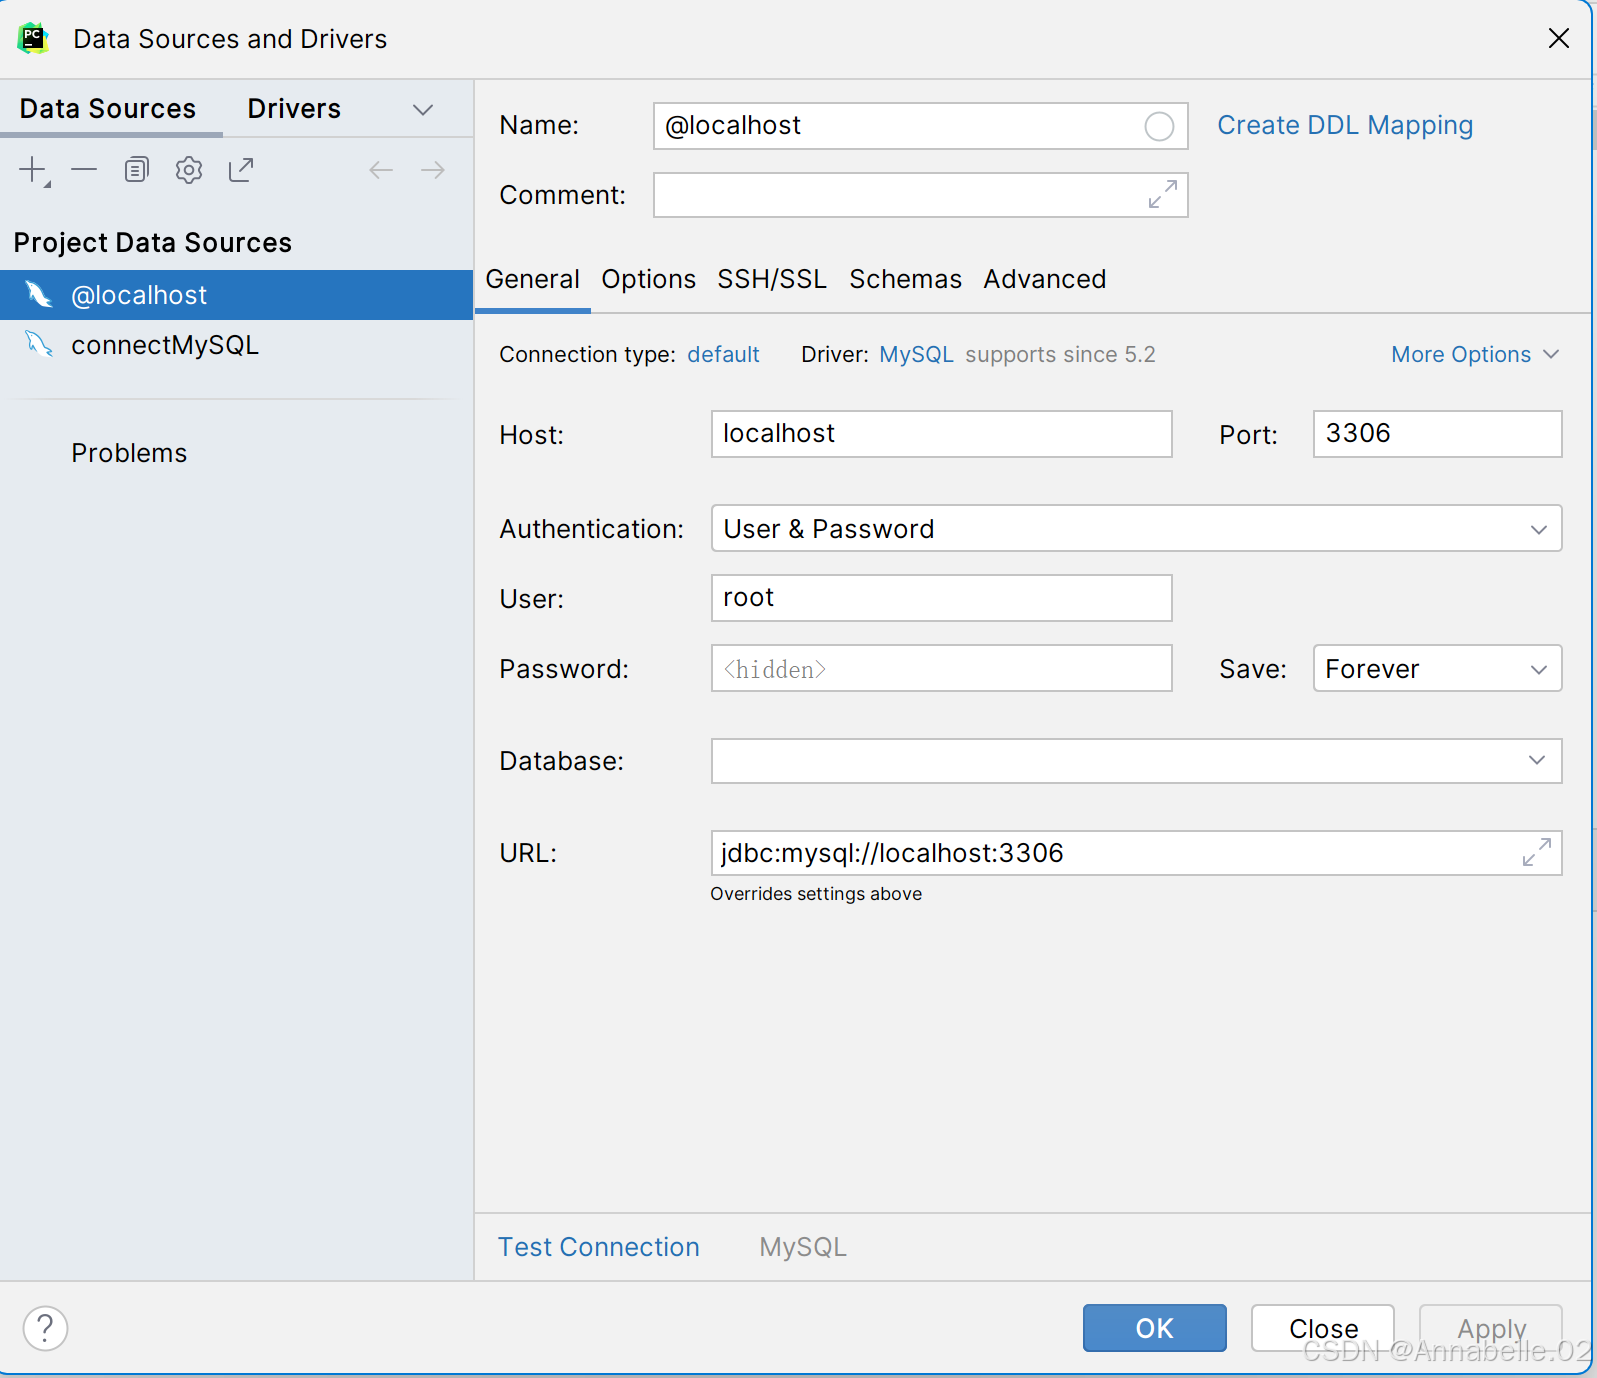Viewport: 1597px width, 1378px height.
Task: Click the make global export icon
Action: (x=241, y=170)
